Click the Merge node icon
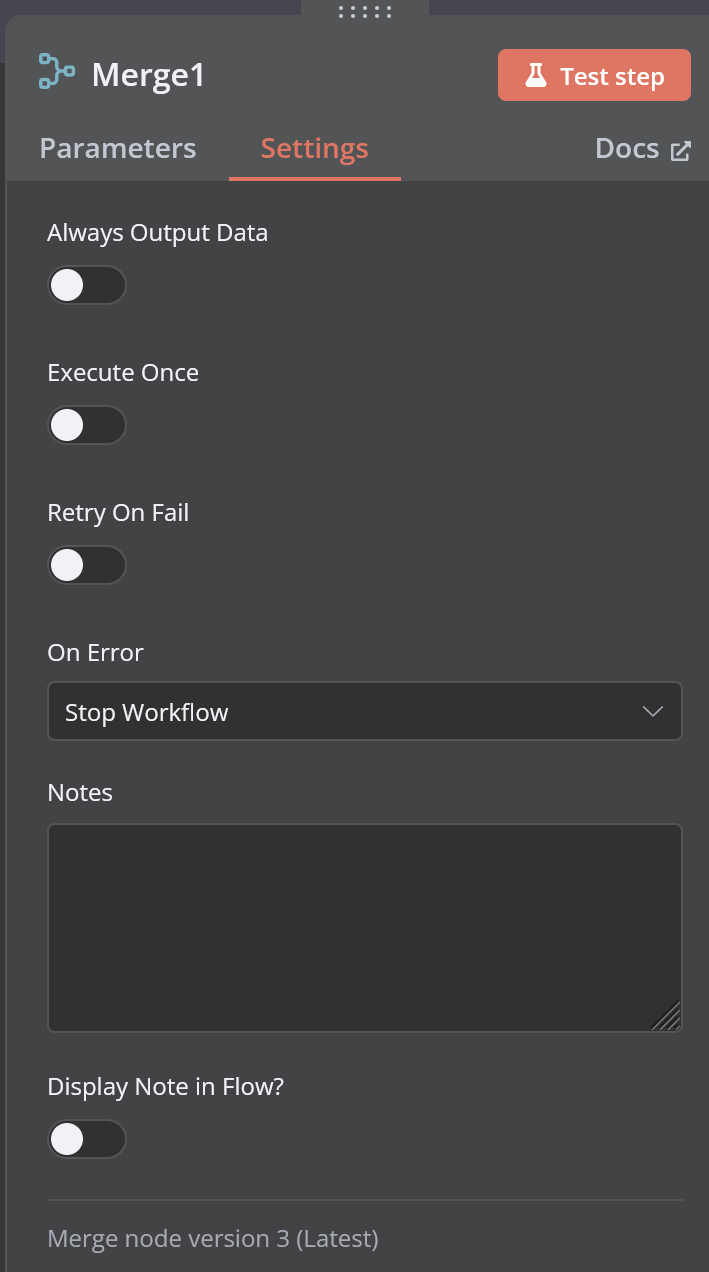 tap(56, 72)
